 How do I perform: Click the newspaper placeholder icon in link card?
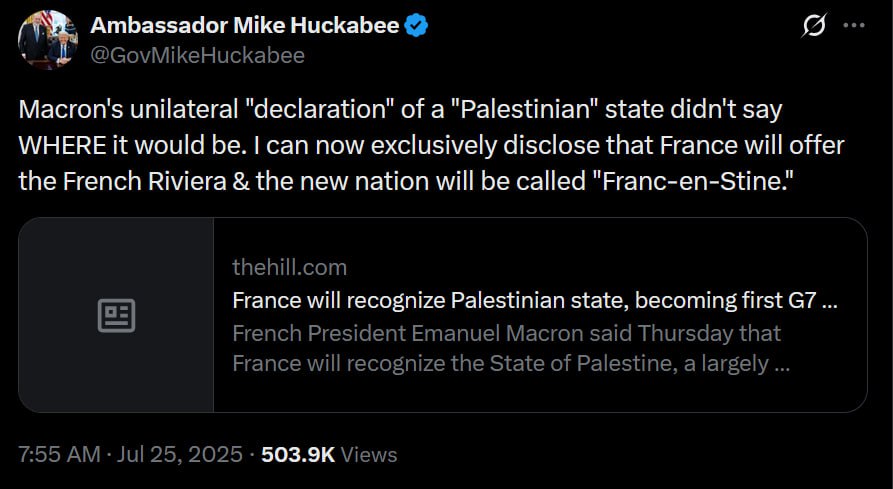pyautogui.click(x=116, y=315)
